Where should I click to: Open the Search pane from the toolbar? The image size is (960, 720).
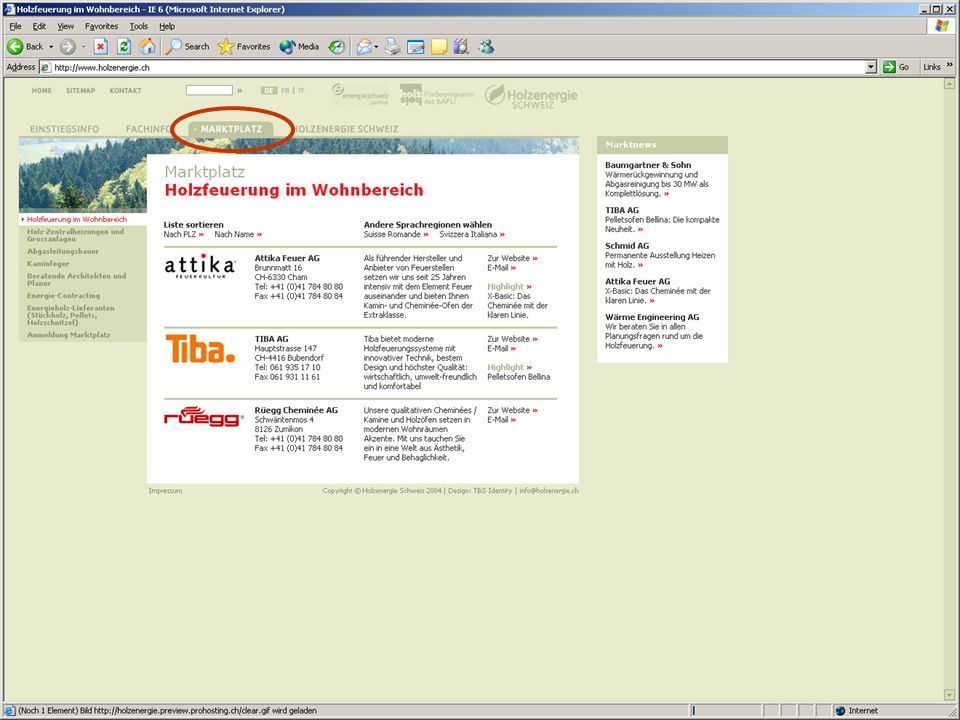pyautogui.click(x=188, y=47)
